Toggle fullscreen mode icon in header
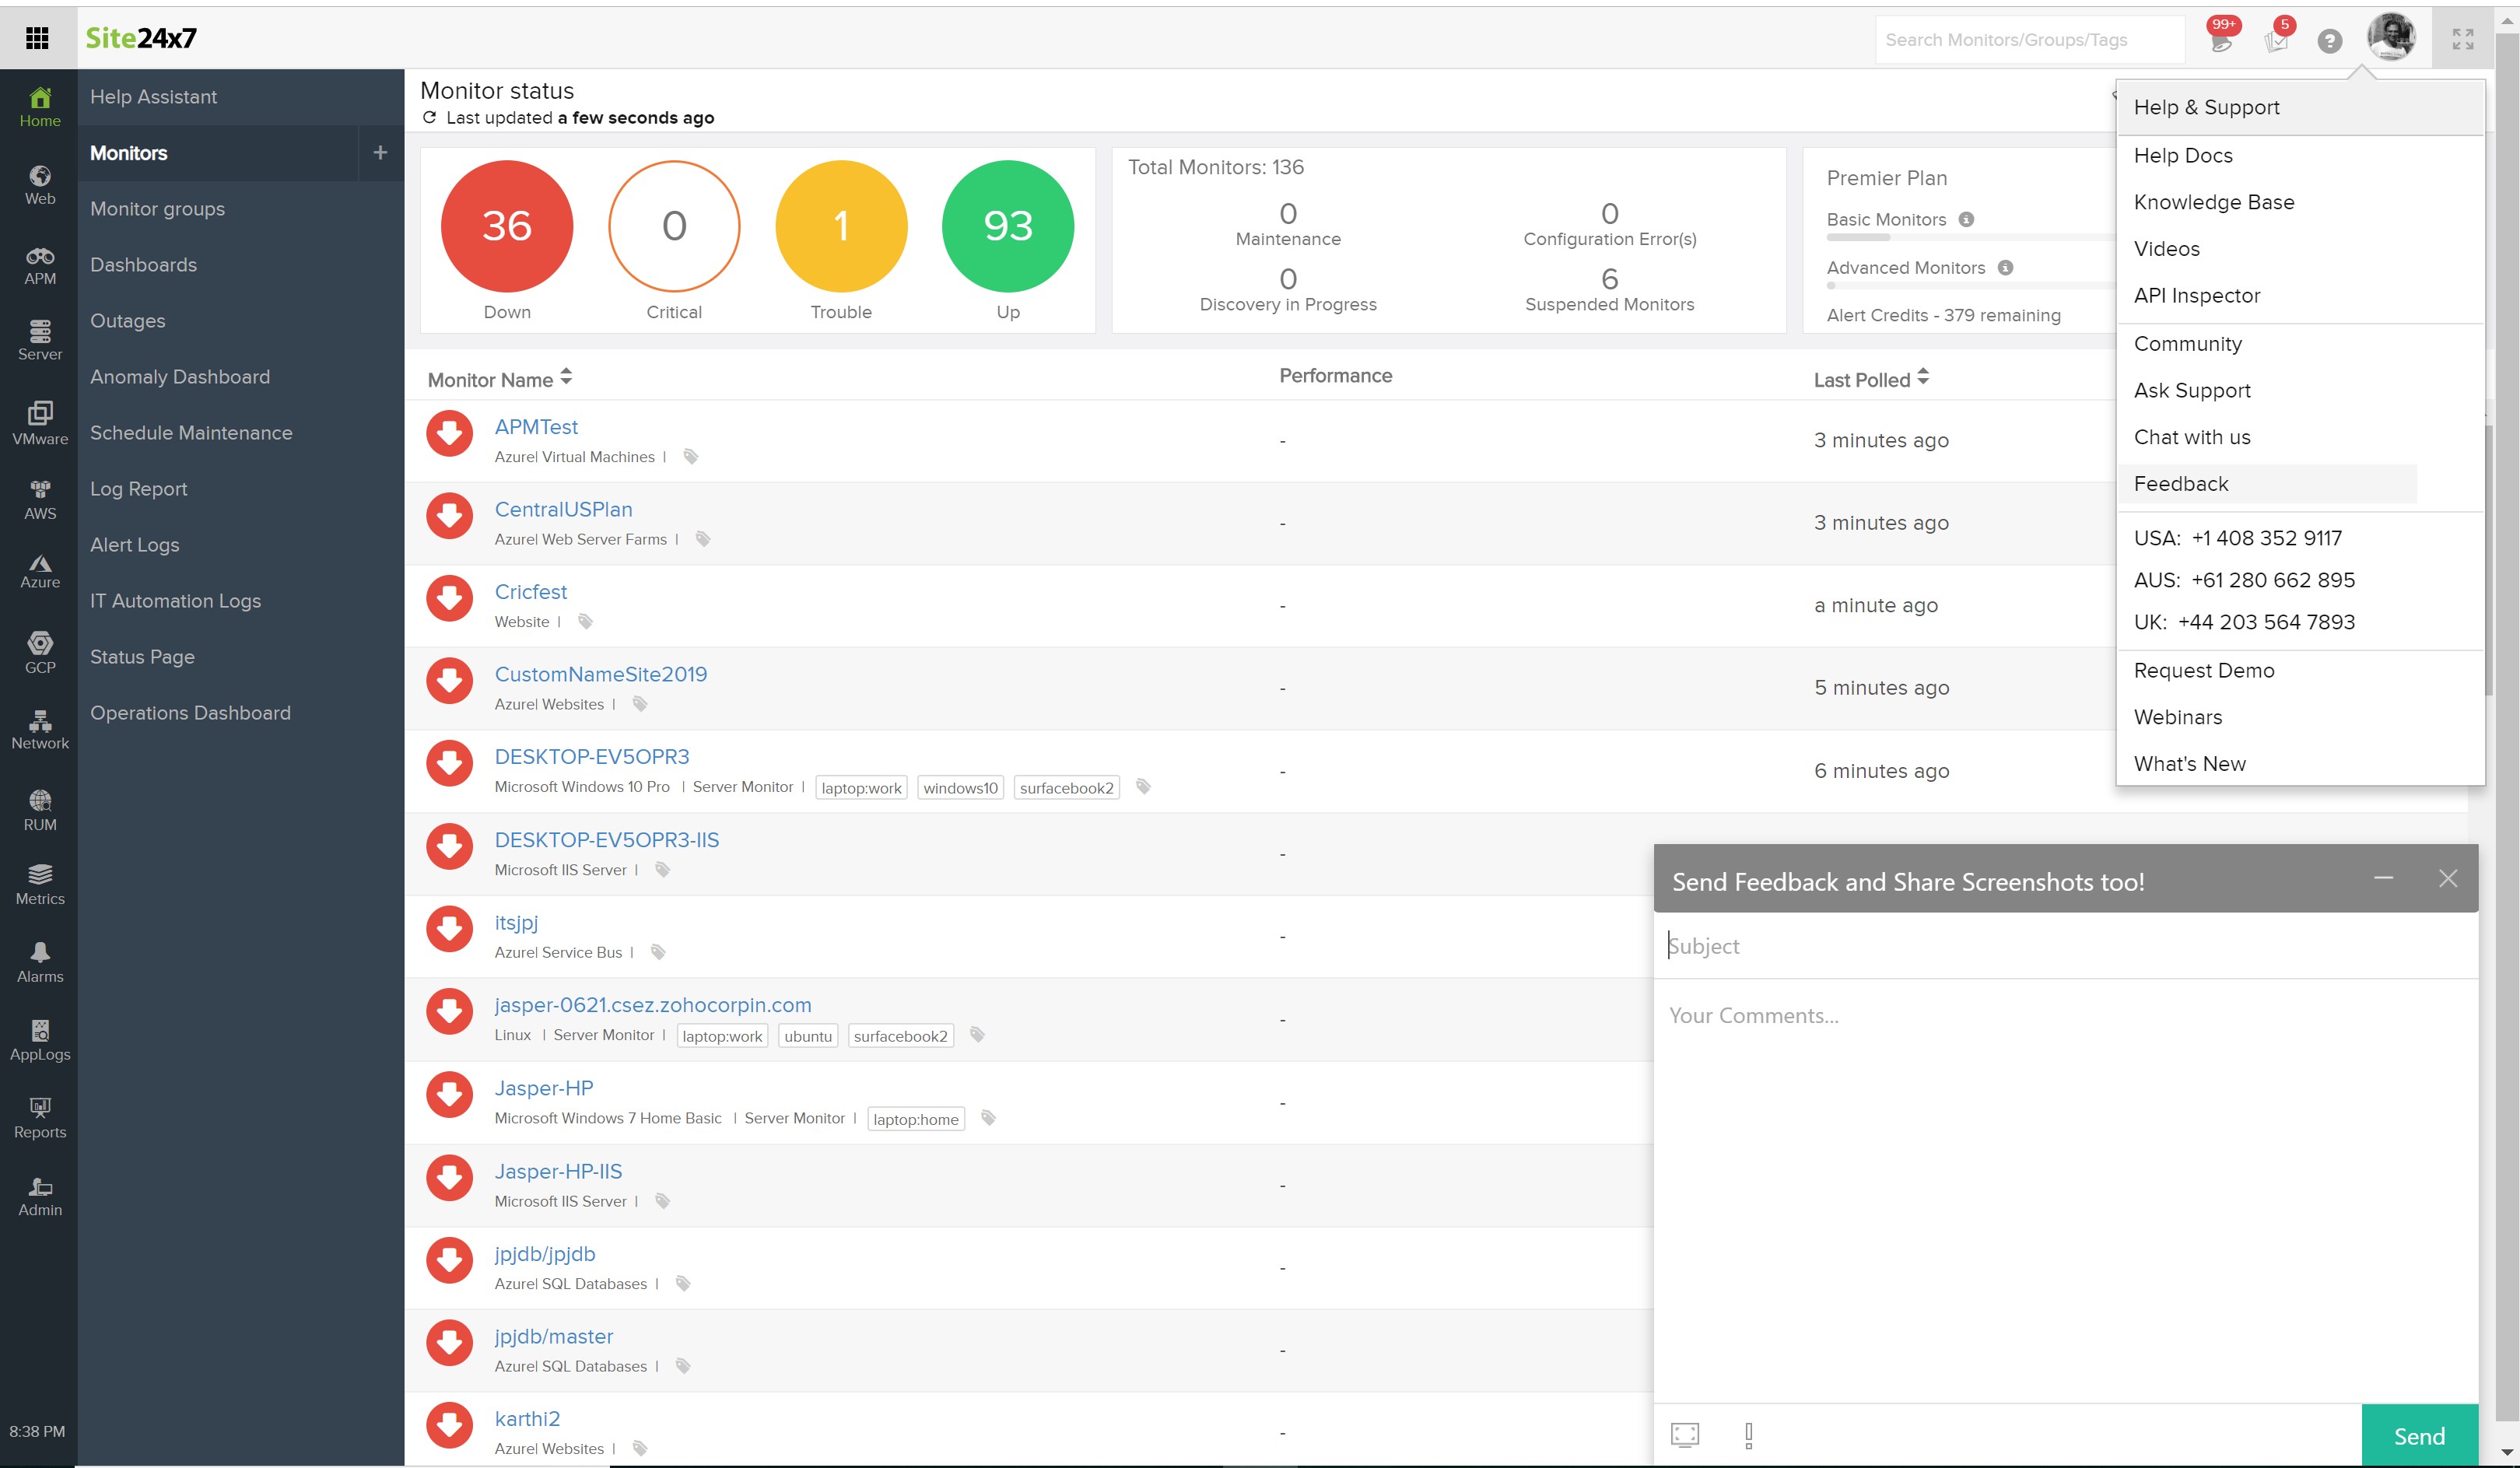 click(x=2462, y=39)
